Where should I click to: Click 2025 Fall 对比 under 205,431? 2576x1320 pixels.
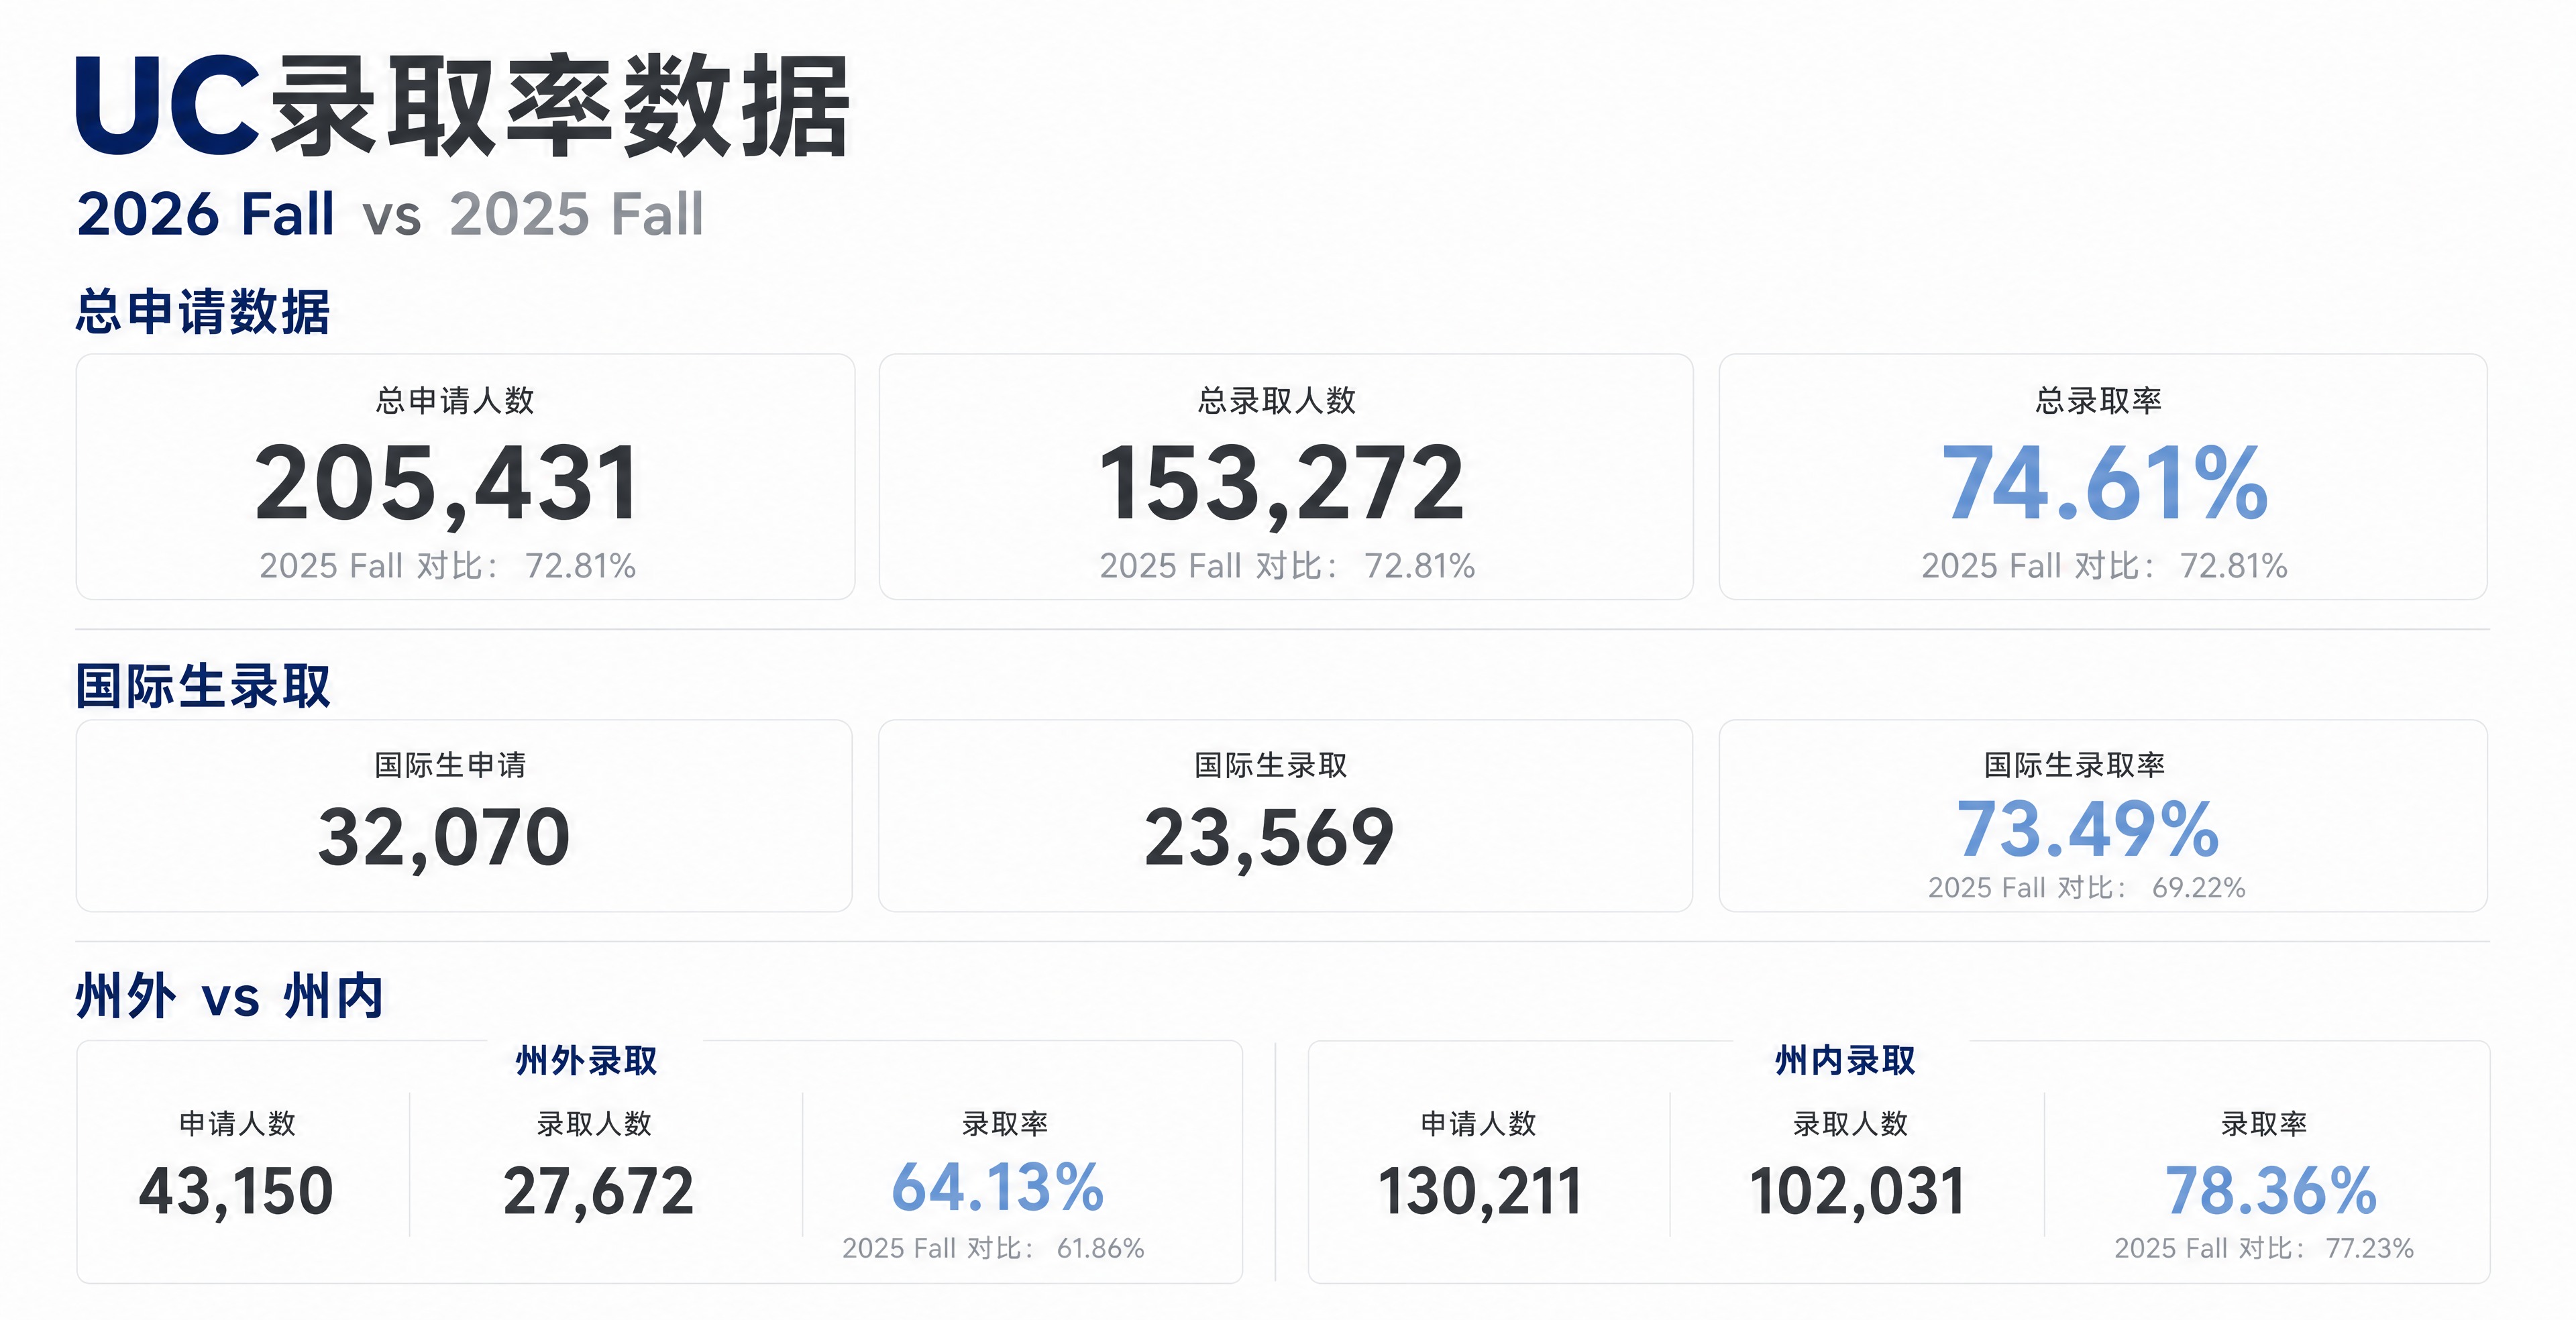point(447,566)
